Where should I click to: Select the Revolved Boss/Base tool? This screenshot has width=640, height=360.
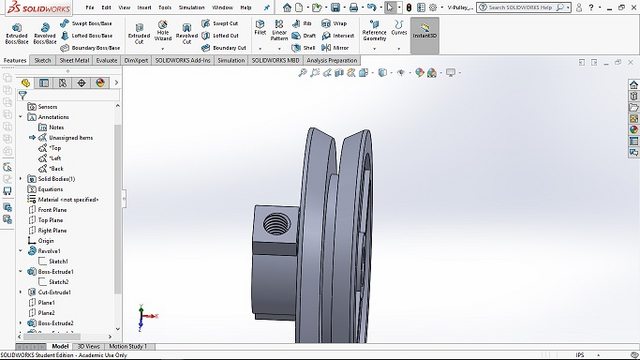(x=45, y=33)
